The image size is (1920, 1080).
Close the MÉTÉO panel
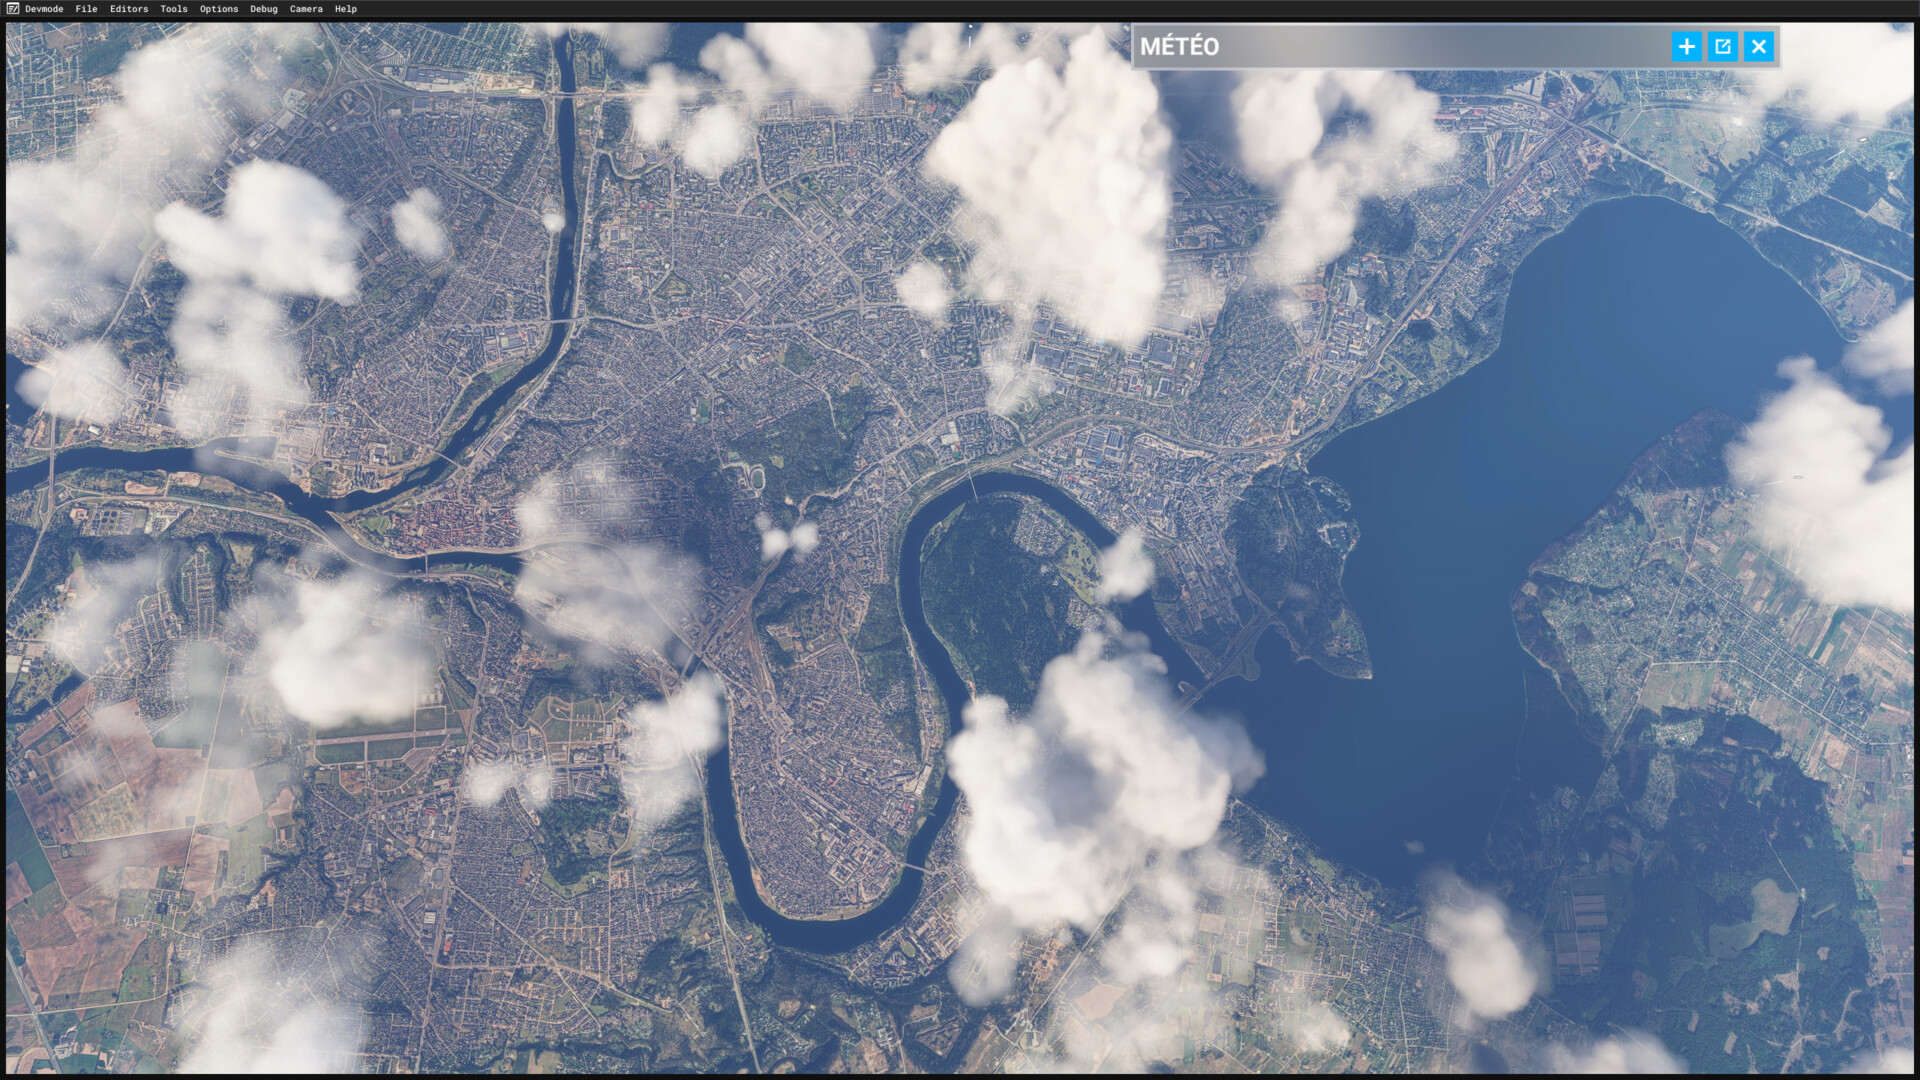click(x=1758, y=47)
